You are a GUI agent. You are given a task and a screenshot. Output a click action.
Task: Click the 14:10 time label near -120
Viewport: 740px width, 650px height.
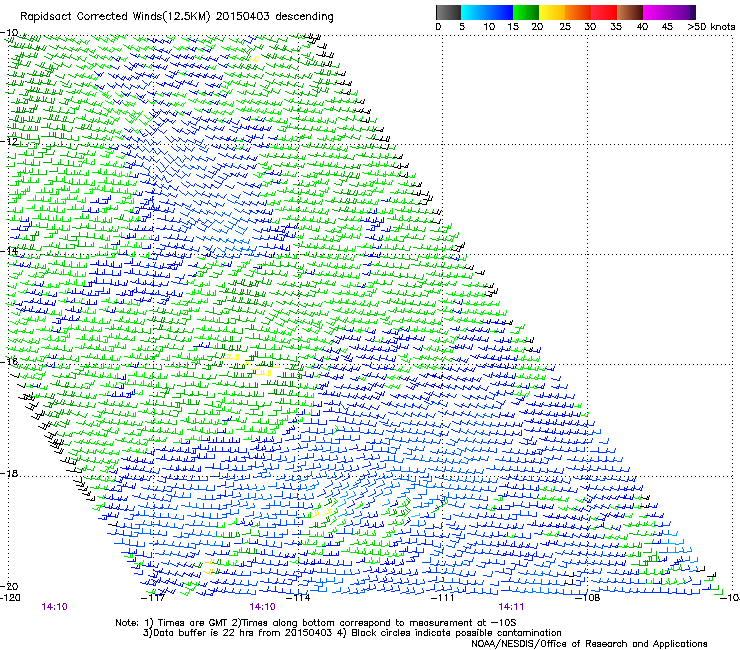[54, 607]
